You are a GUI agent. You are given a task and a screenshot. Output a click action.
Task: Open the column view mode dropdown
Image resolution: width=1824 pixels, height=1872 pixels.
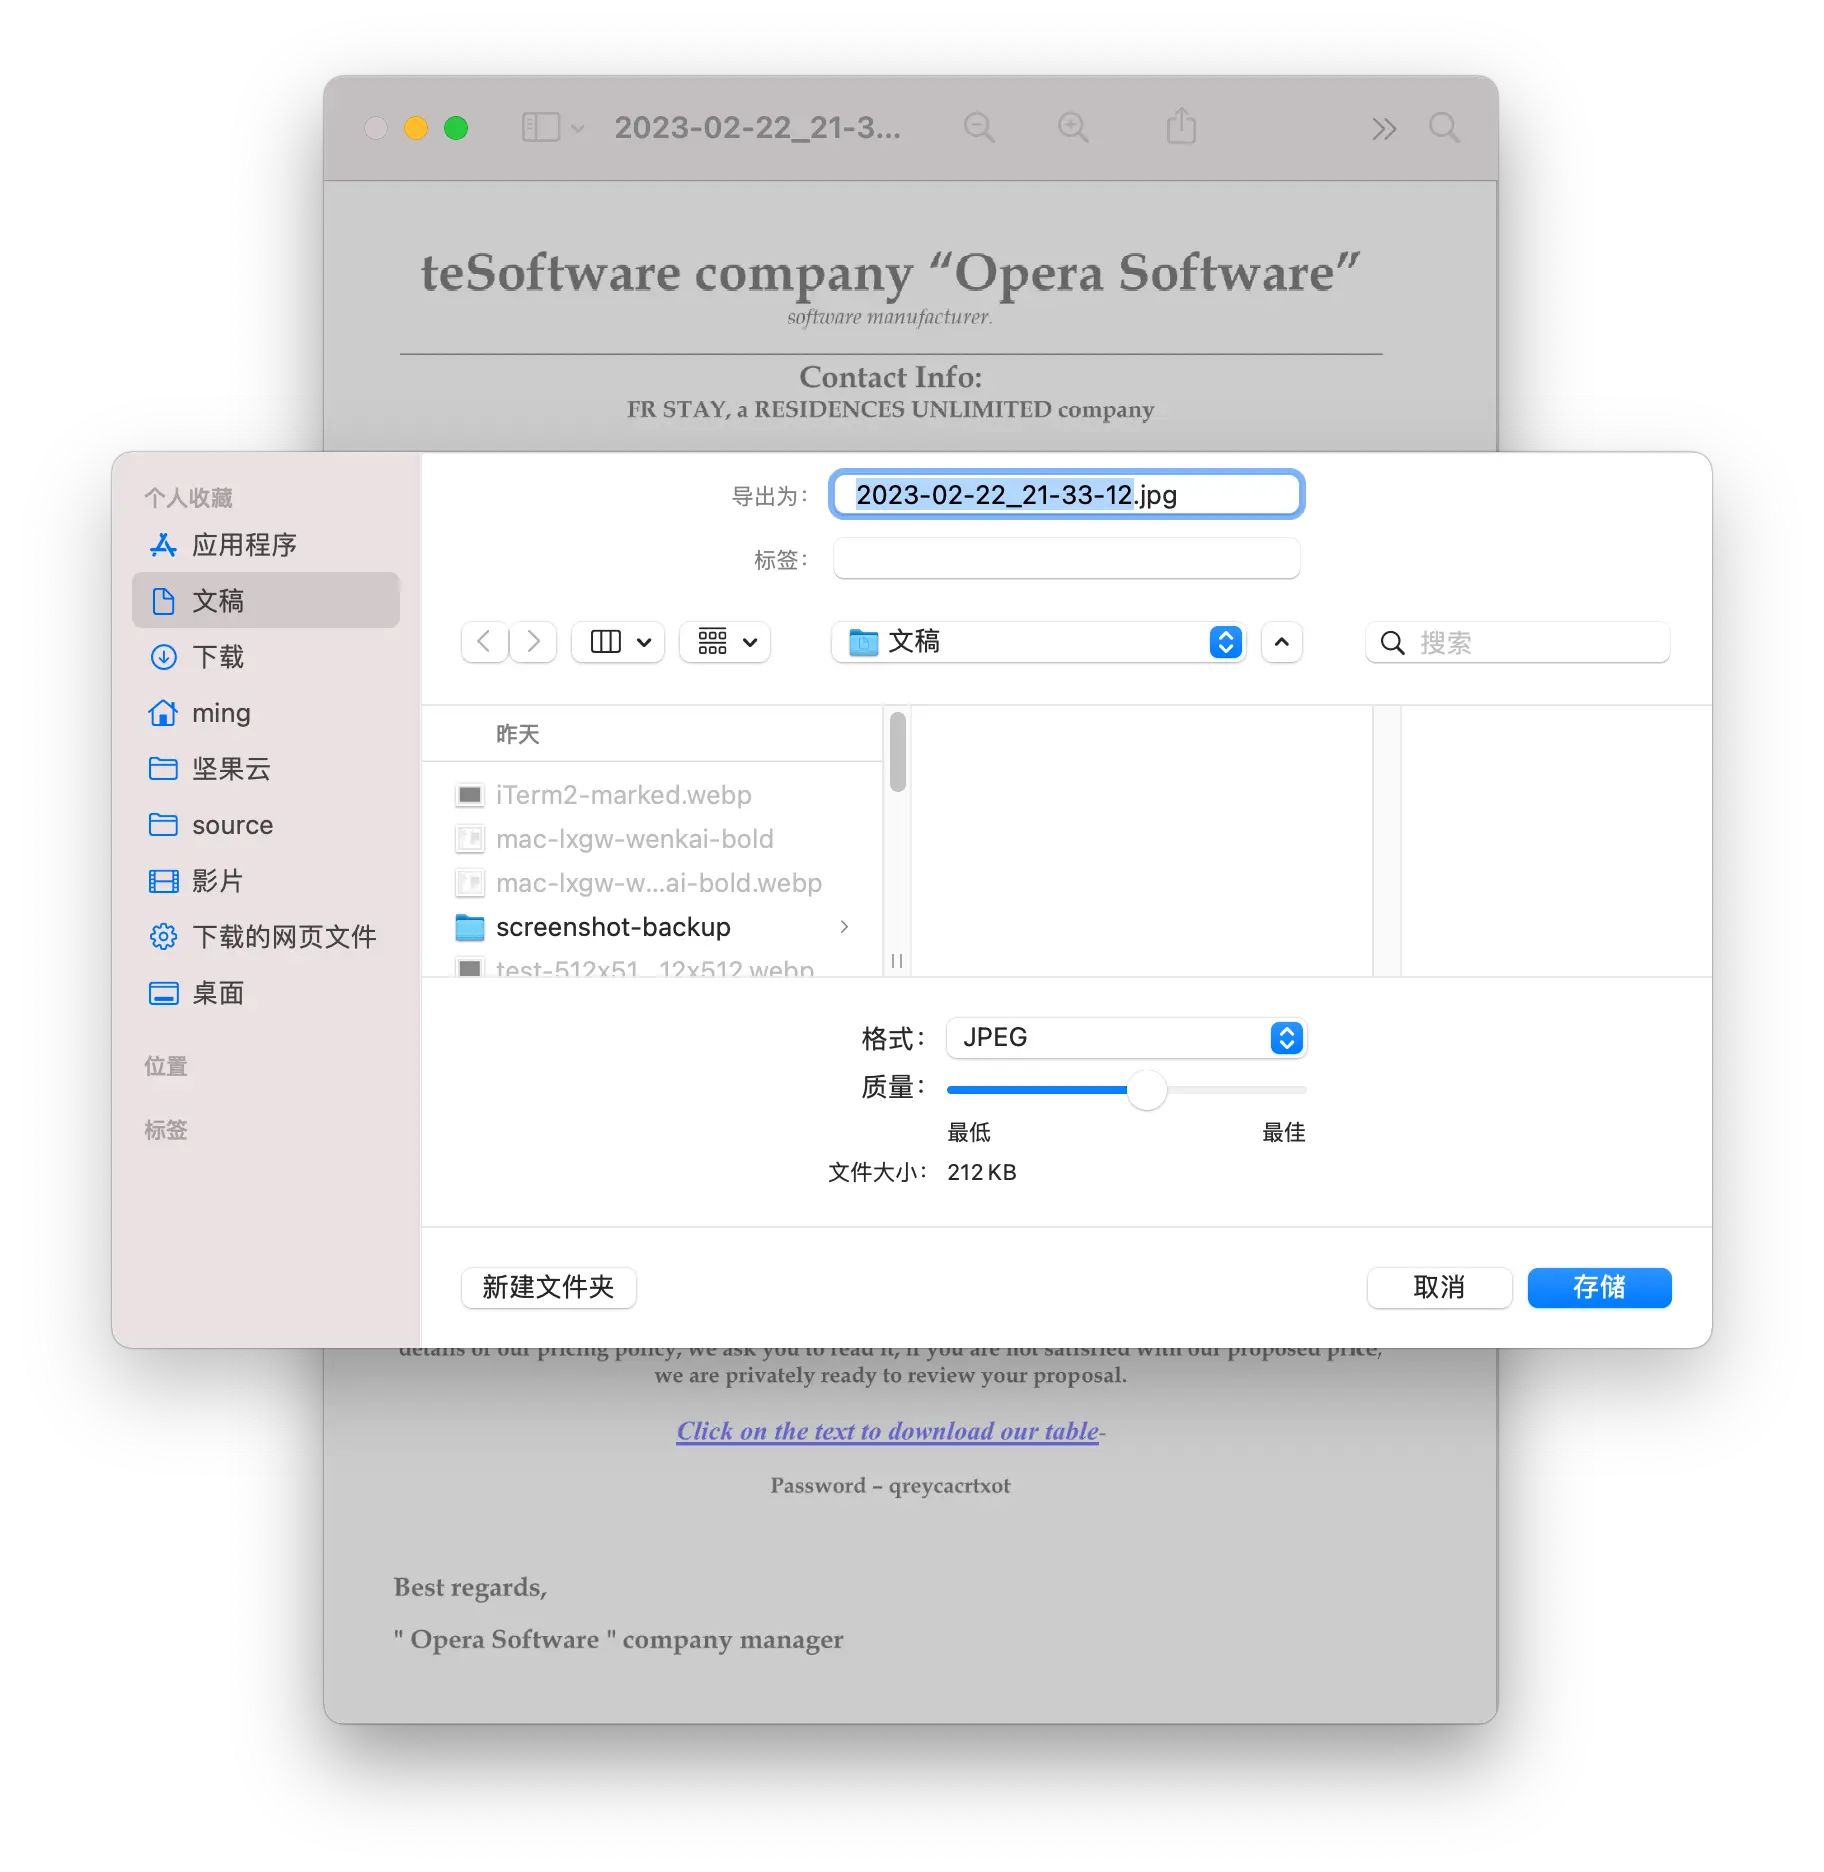coord(619,642)
